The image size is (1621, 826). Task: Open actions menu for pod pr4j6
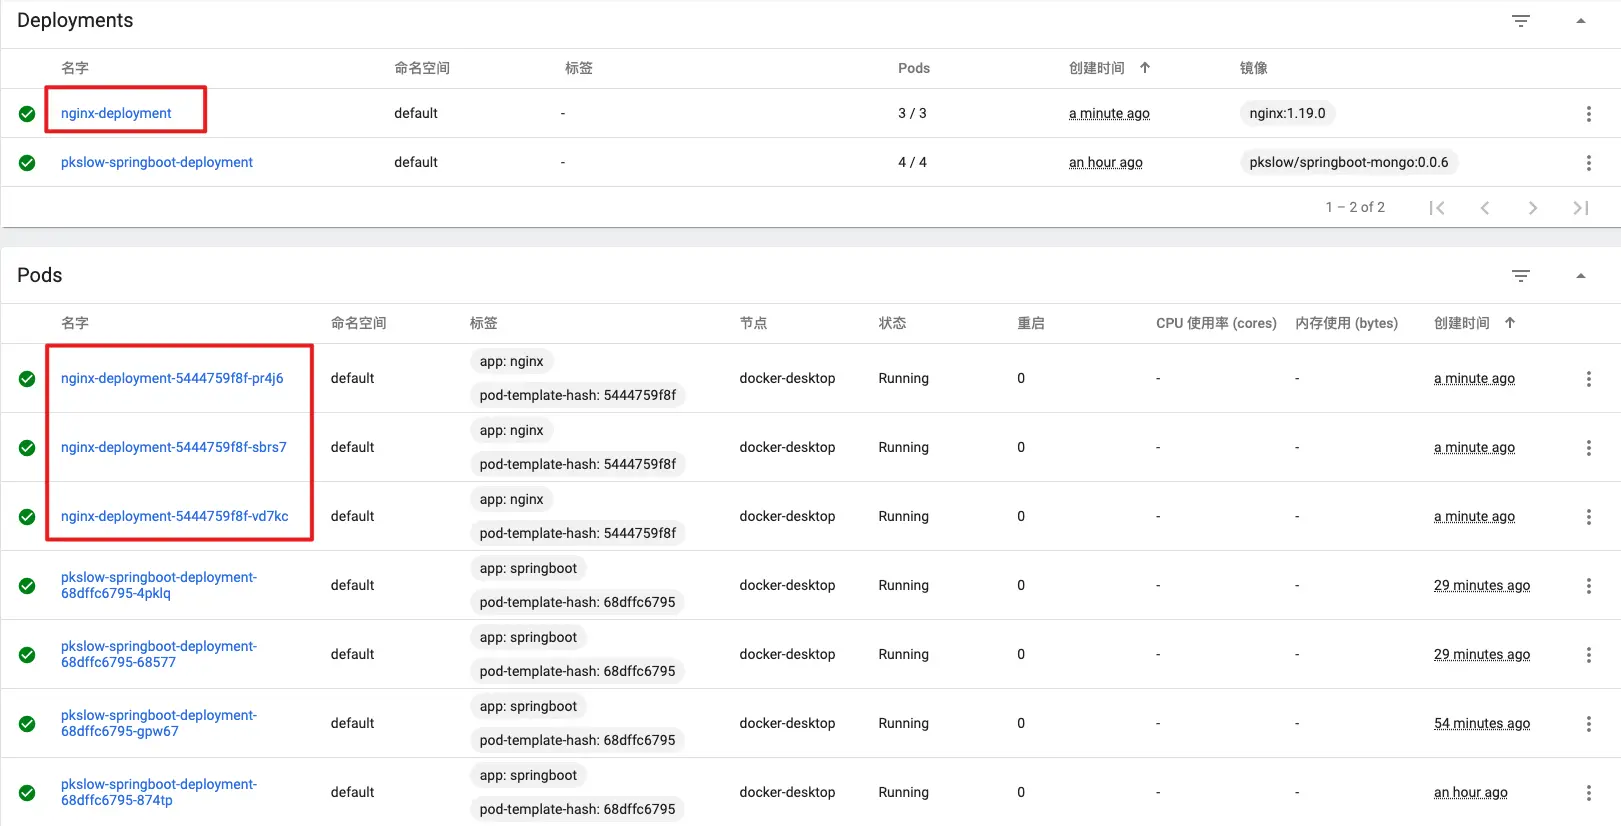1588,379
